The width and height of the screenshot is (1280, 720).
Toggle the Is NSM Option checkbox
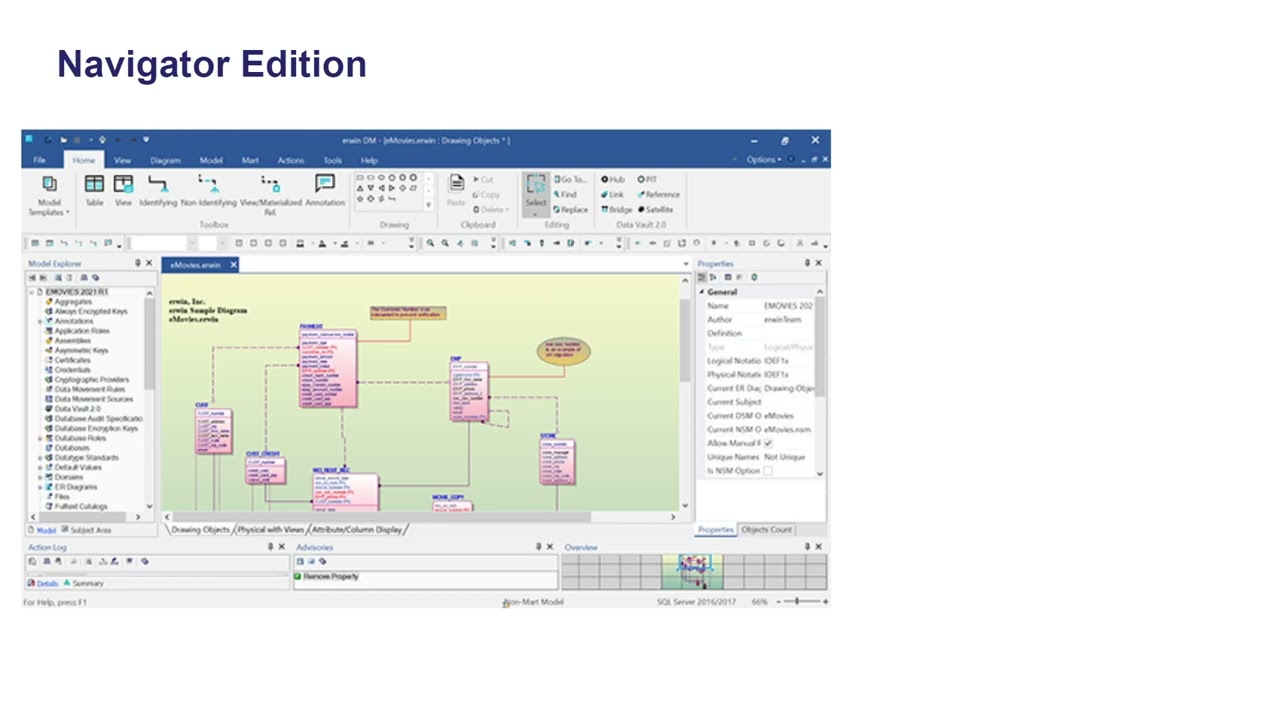click(768, 471)
